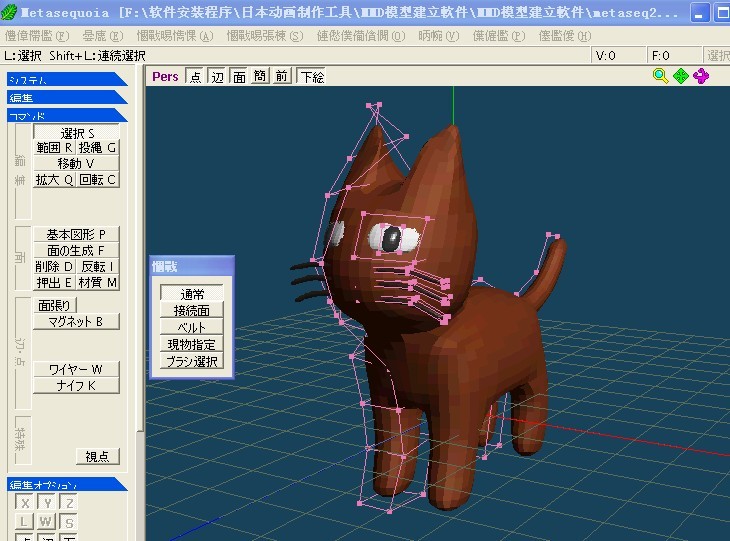
Task: Collapse the 編集 panel header
Action: 67,97
